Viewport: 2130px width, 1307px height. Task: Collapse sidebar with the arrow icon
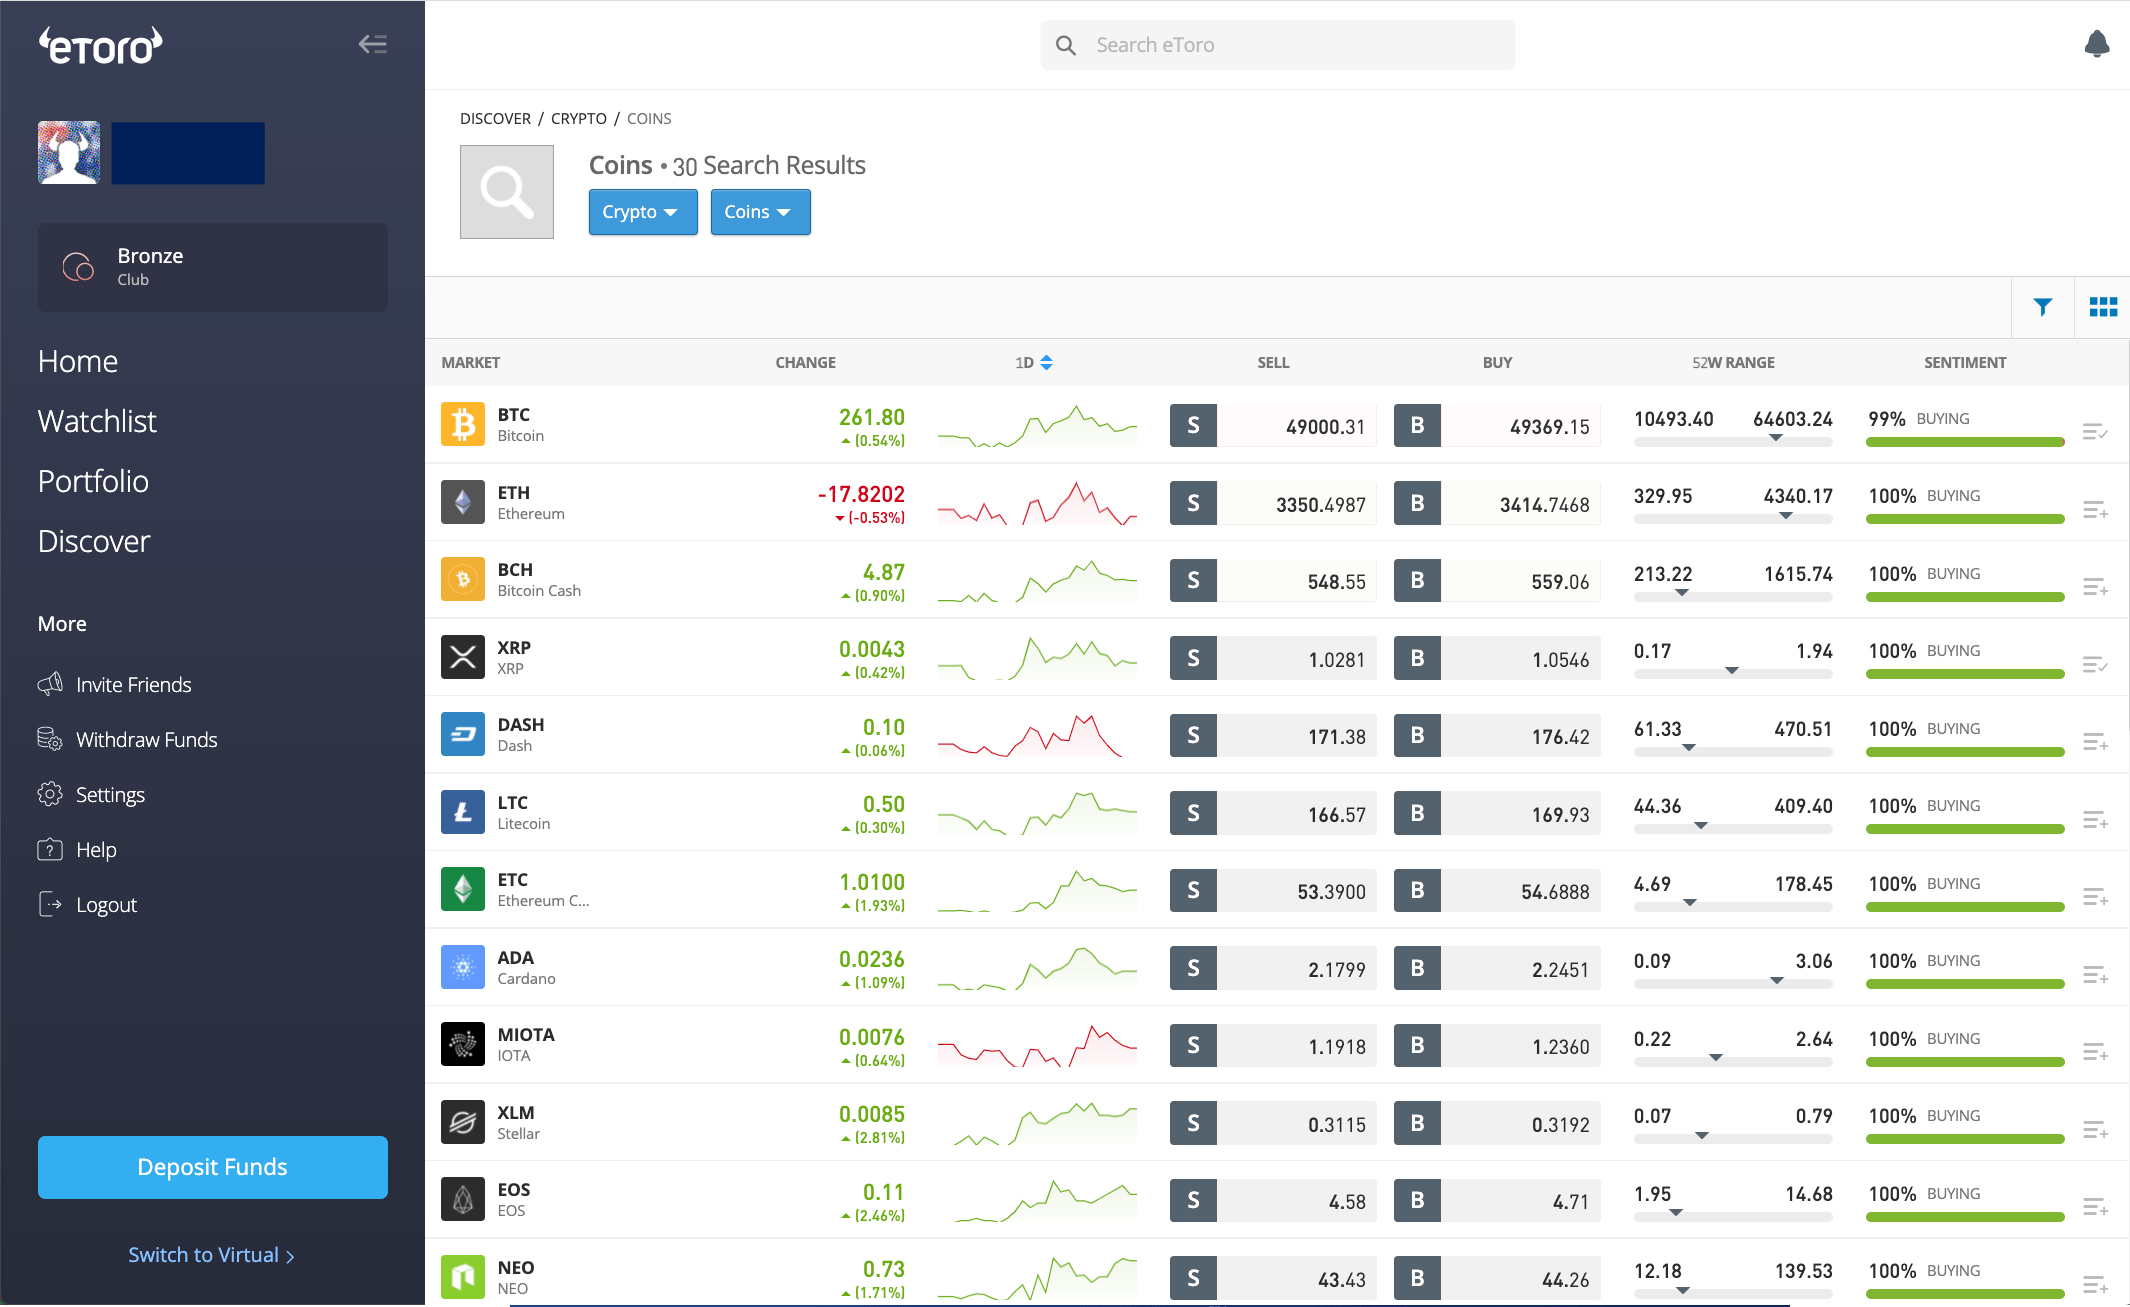pos(373,44)
